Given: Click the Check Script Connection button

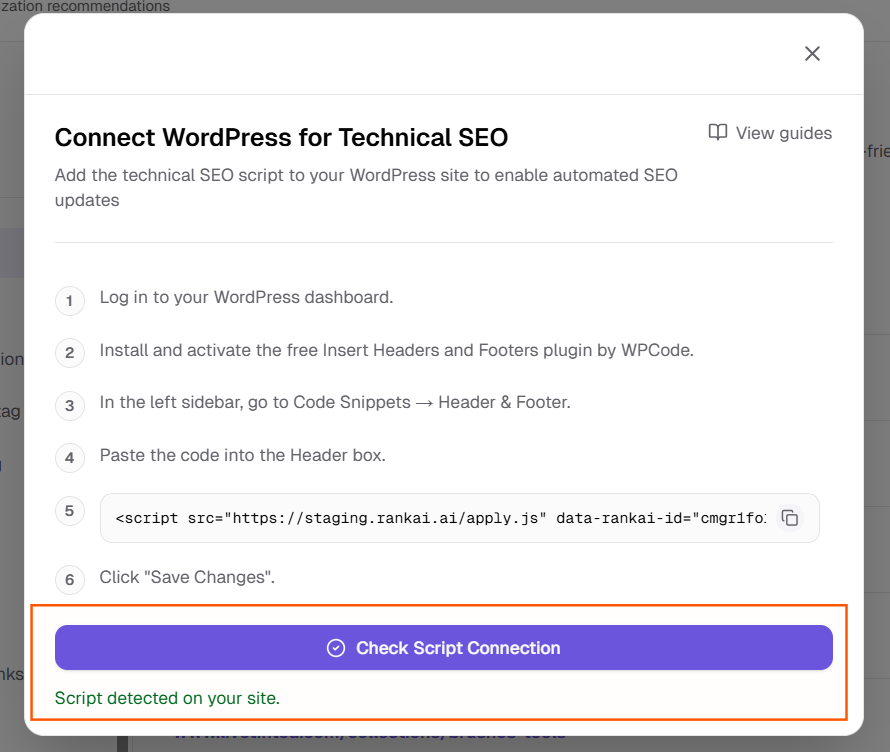Looking at the screenshot, I should [x=444, y=647].
